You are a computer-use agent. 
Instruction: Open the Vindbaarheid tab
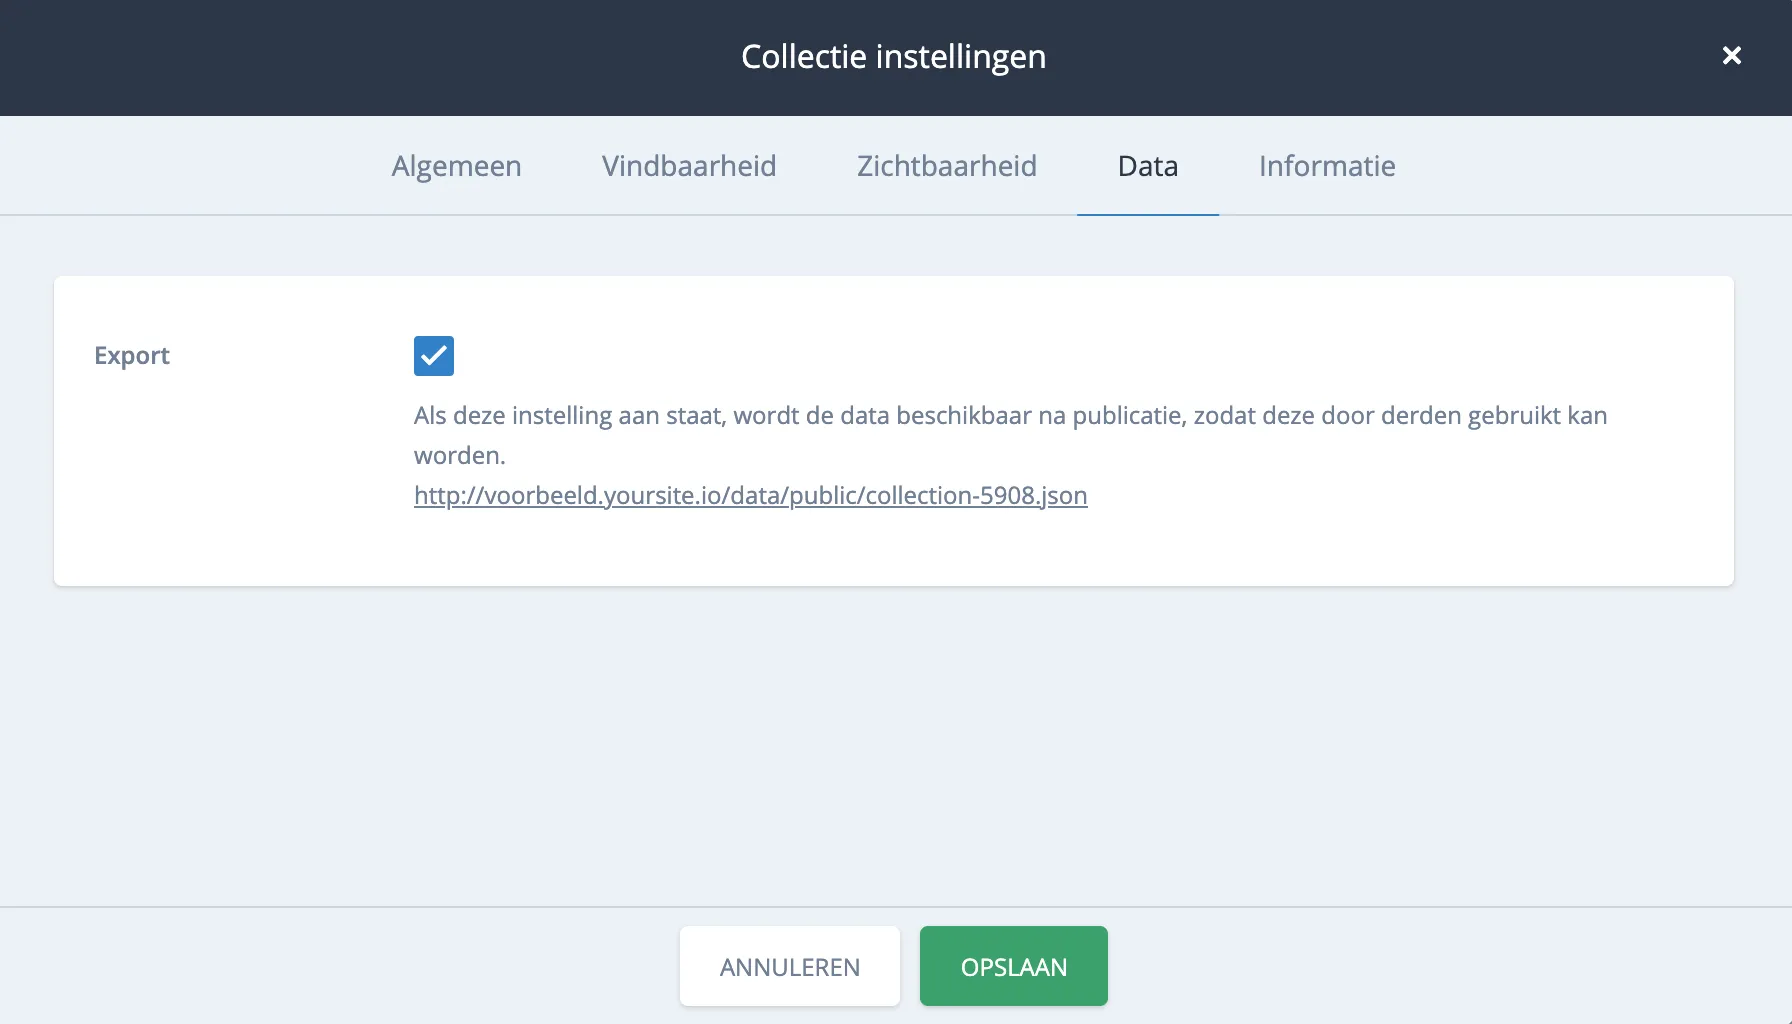[688, 166]
